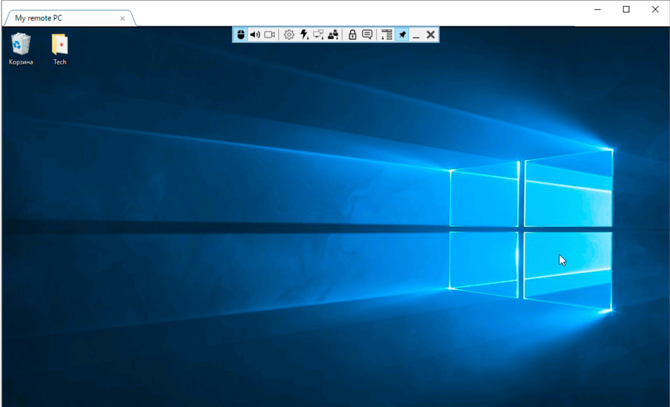This screenshot has width=670, height=407.
Task: Open lightning bolt actions menu
Action: tap(304, 35)
